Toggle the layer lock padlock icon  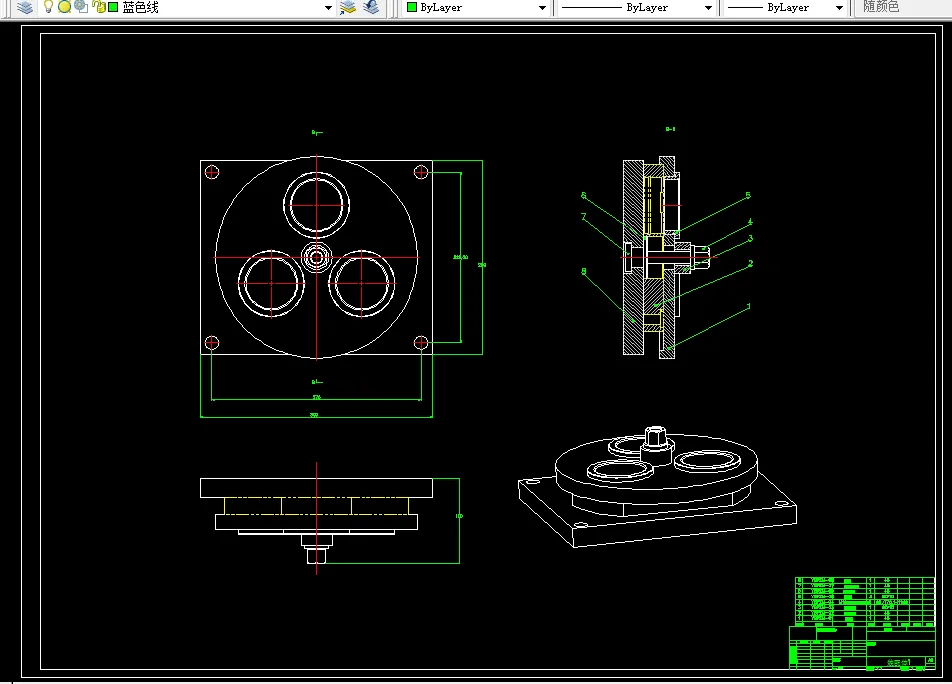(97, 7)
